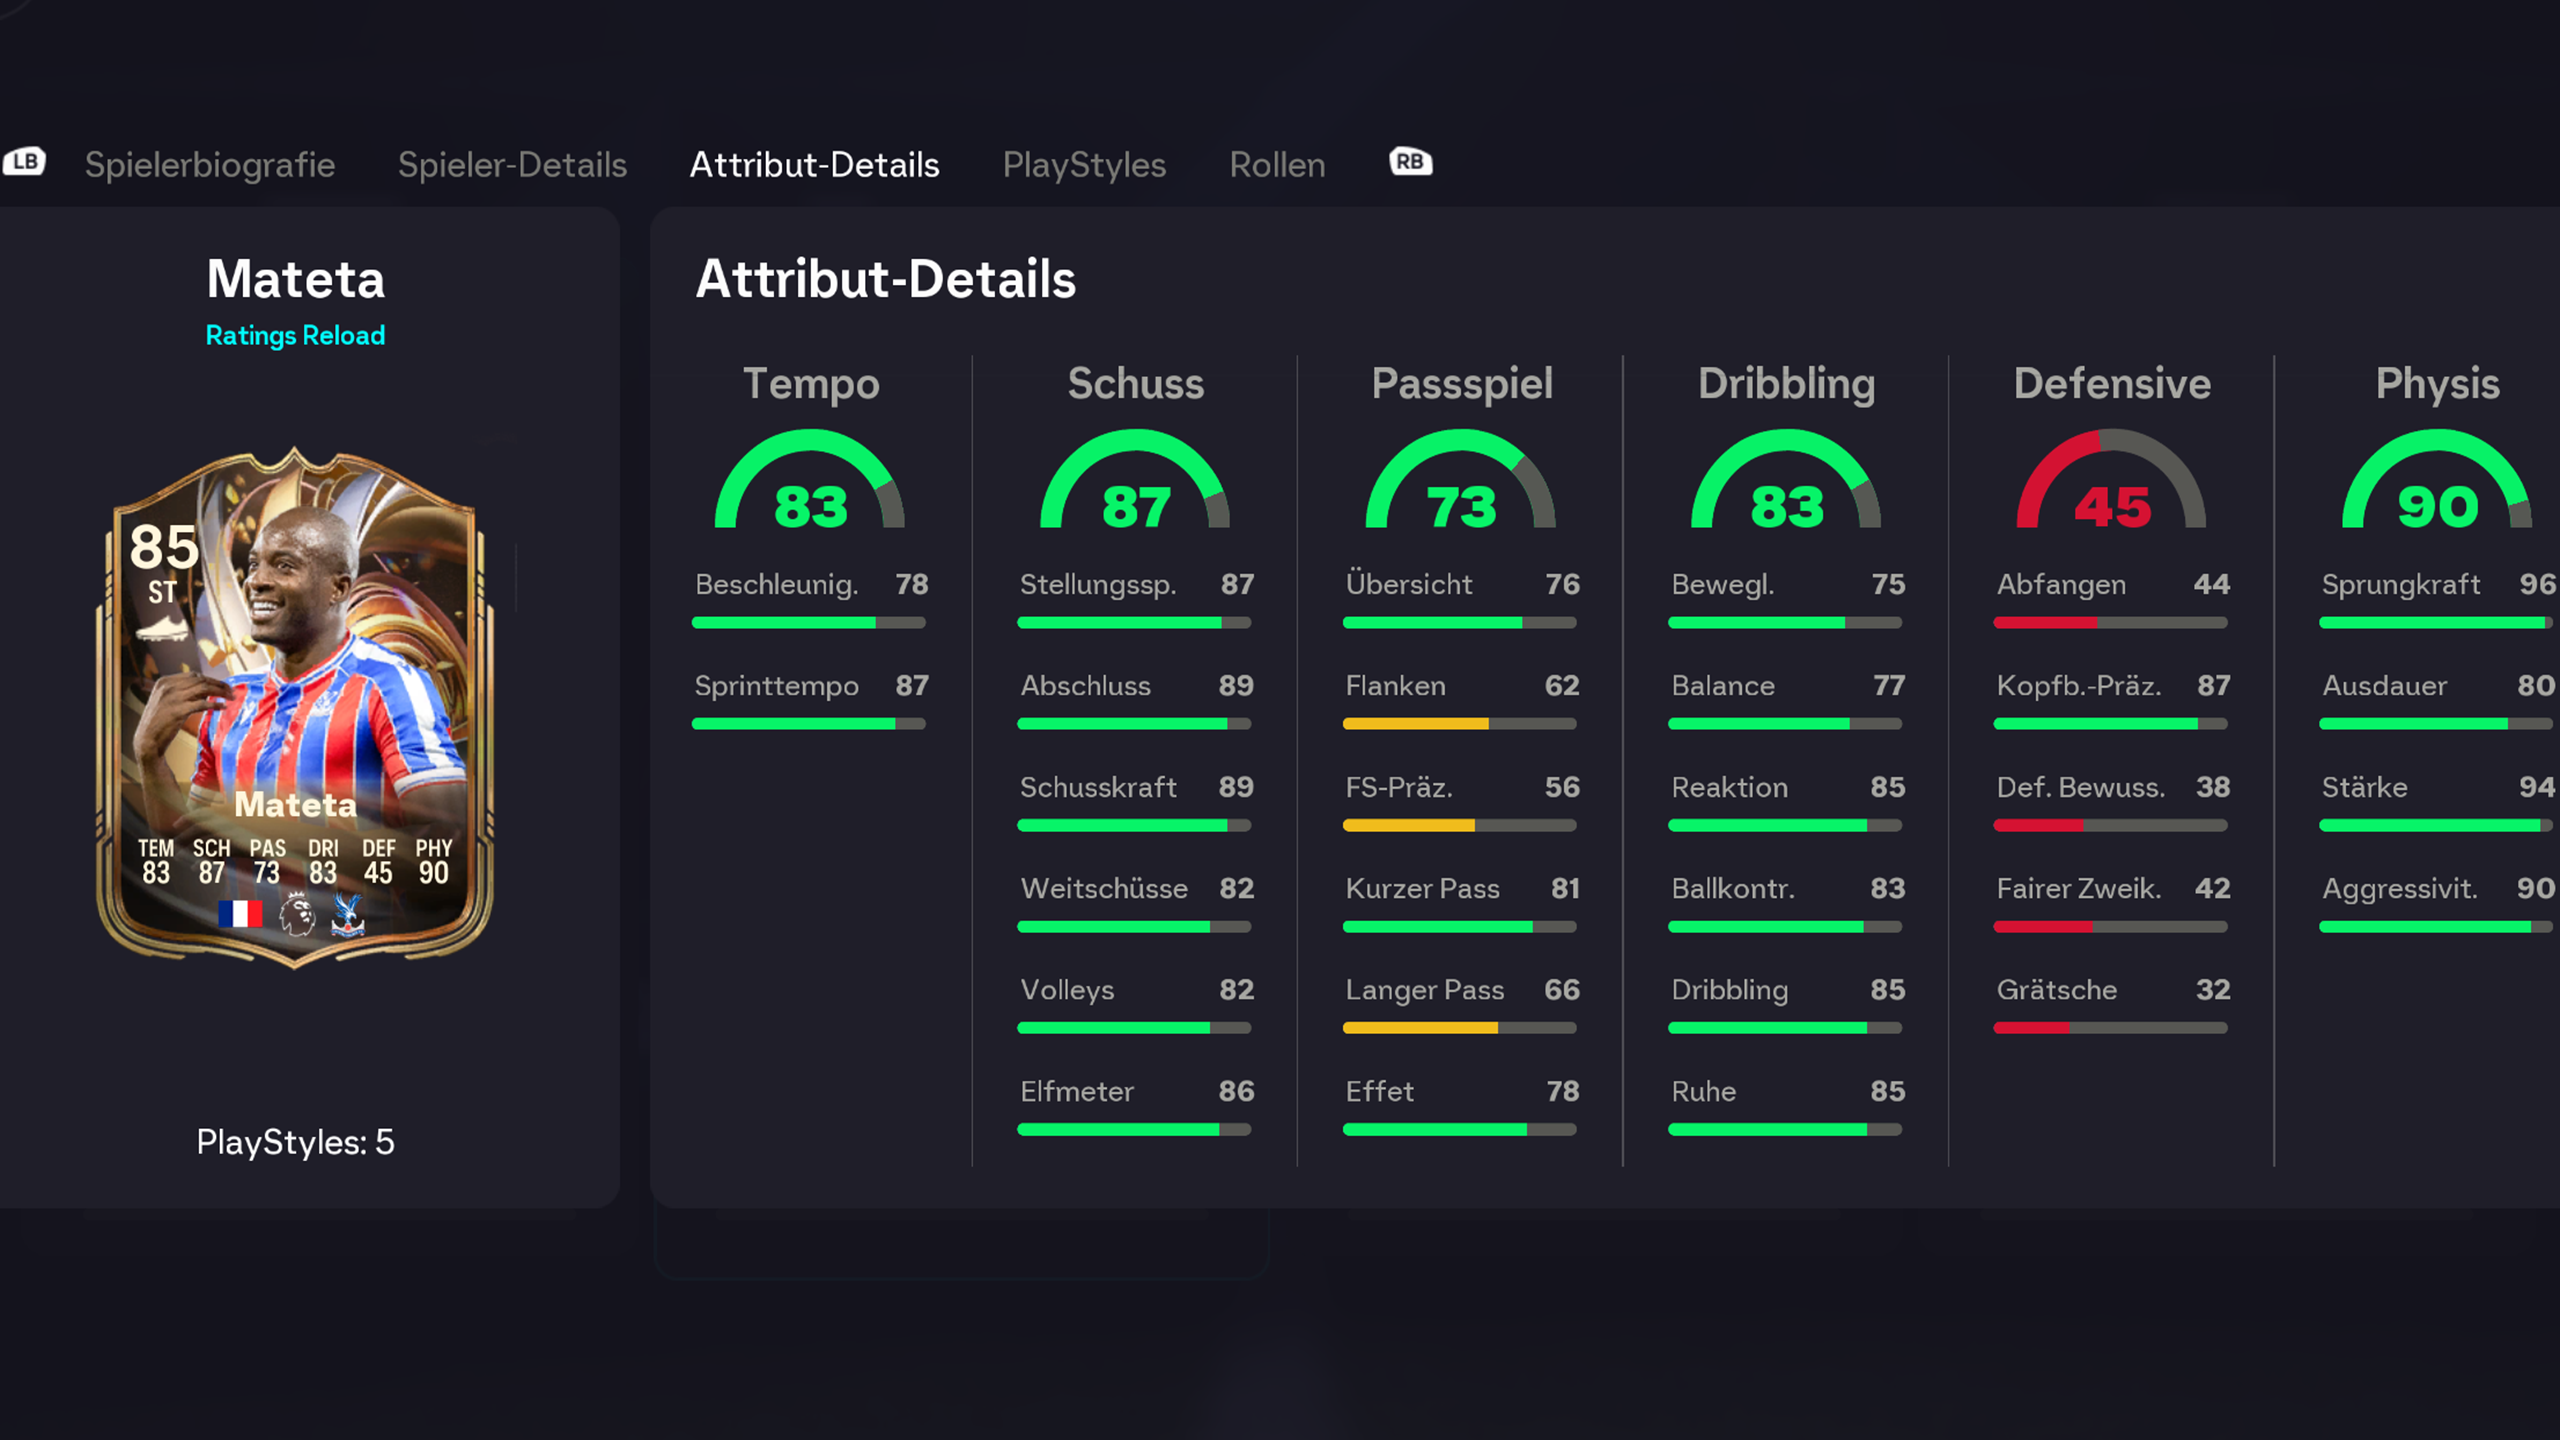Click the yellow Flanken stat bar
2560x1440 pixels.
(x=1459, y=724)
